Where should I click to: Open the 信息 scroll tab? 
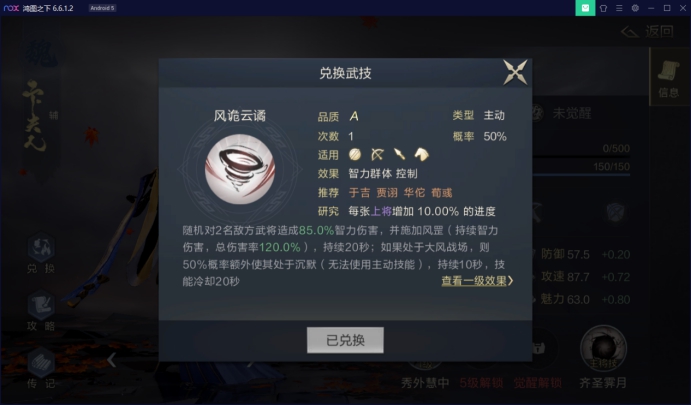(x=669, y=78)
